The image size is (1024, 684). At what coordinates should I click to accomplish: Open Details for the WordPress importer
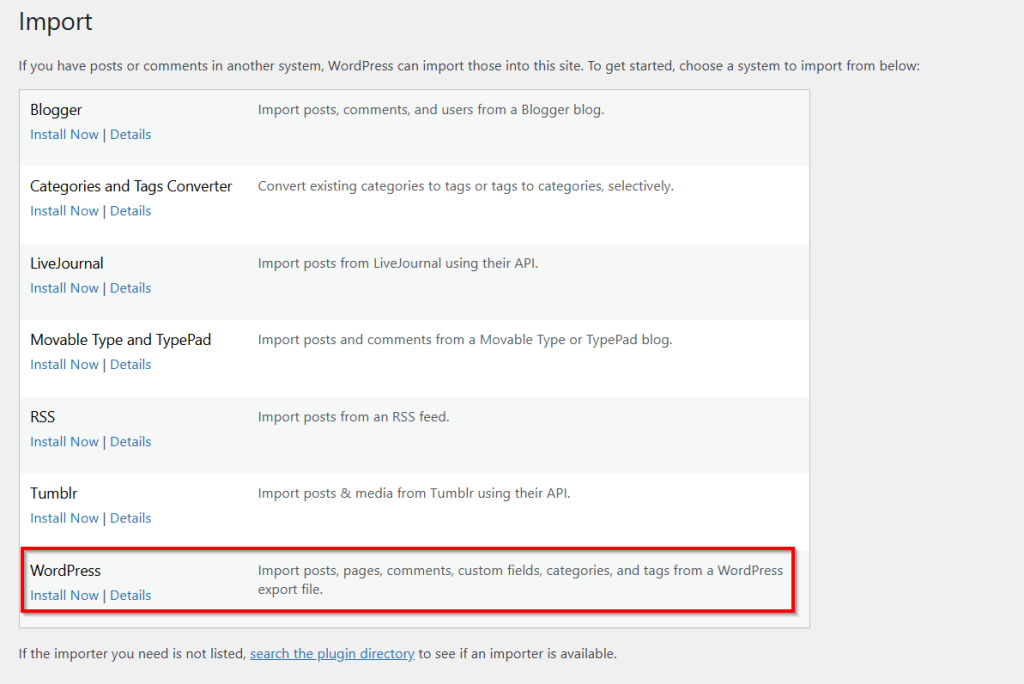130,595
